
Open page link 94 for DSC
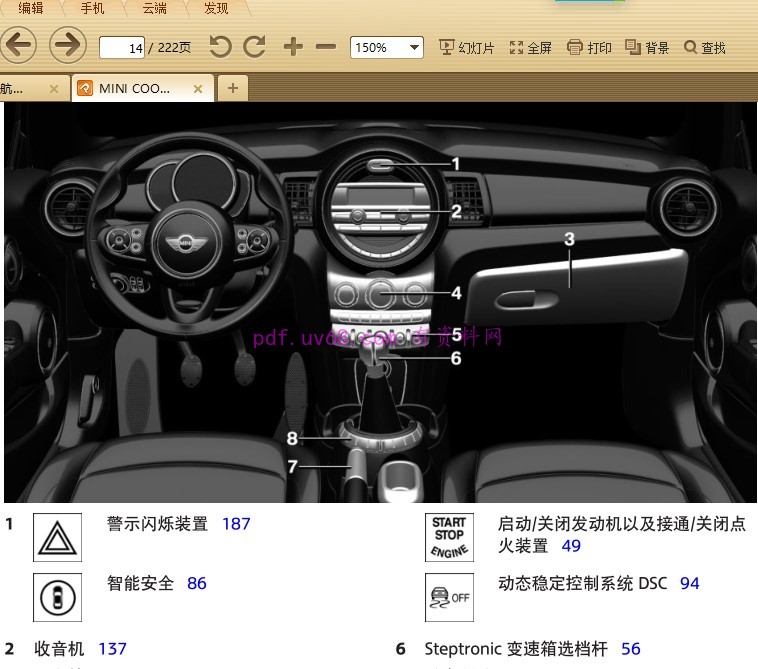pos(689,583)
